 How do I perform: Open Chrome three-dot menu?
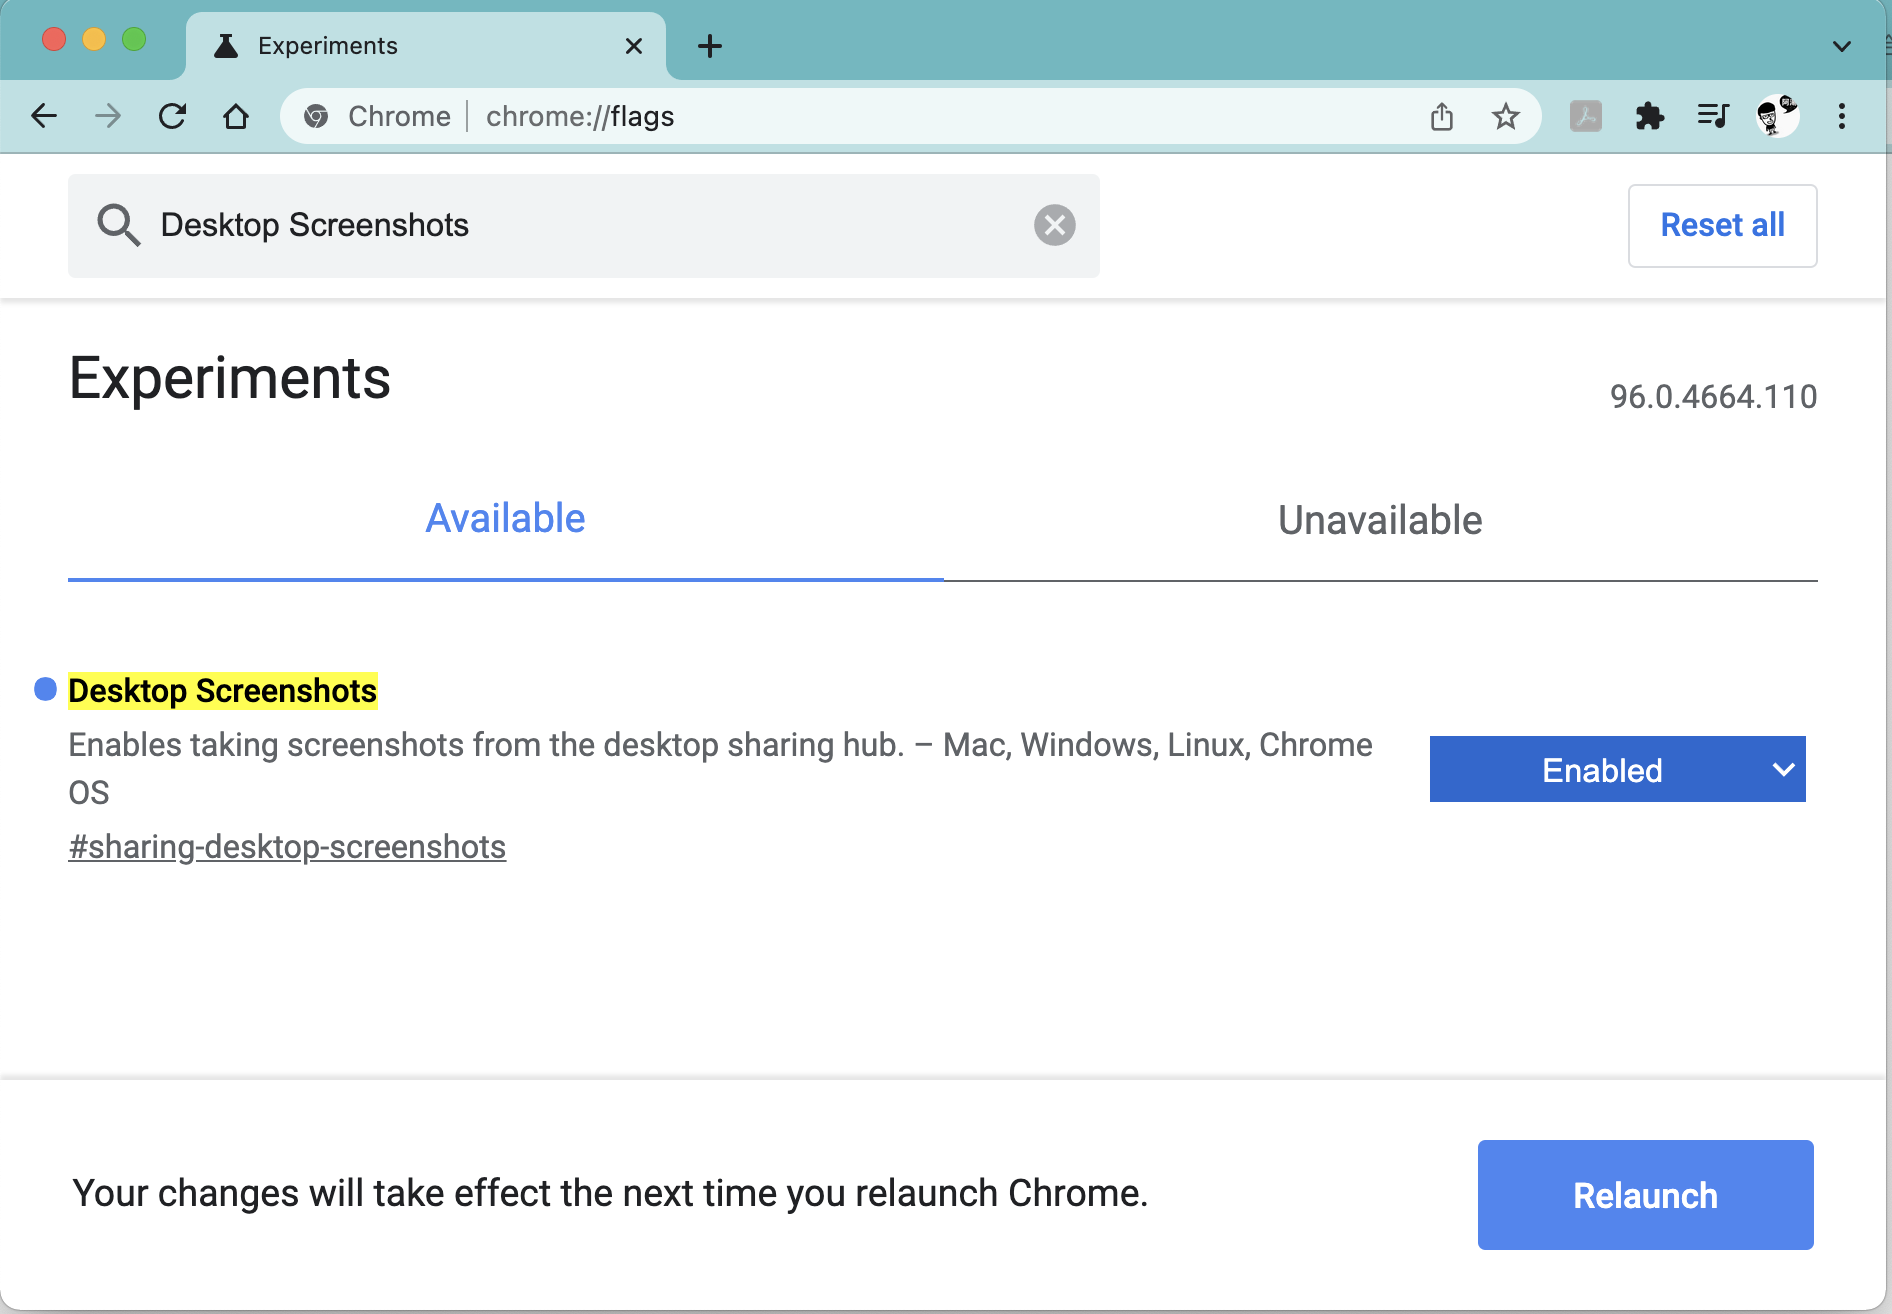pos(1841,116)
